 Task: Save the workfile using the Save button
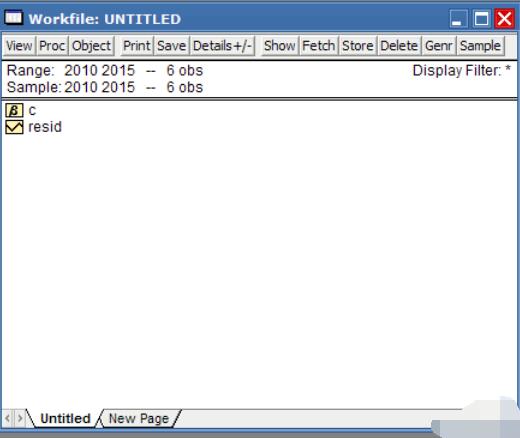pyautogui.click(x=171, y=46)
